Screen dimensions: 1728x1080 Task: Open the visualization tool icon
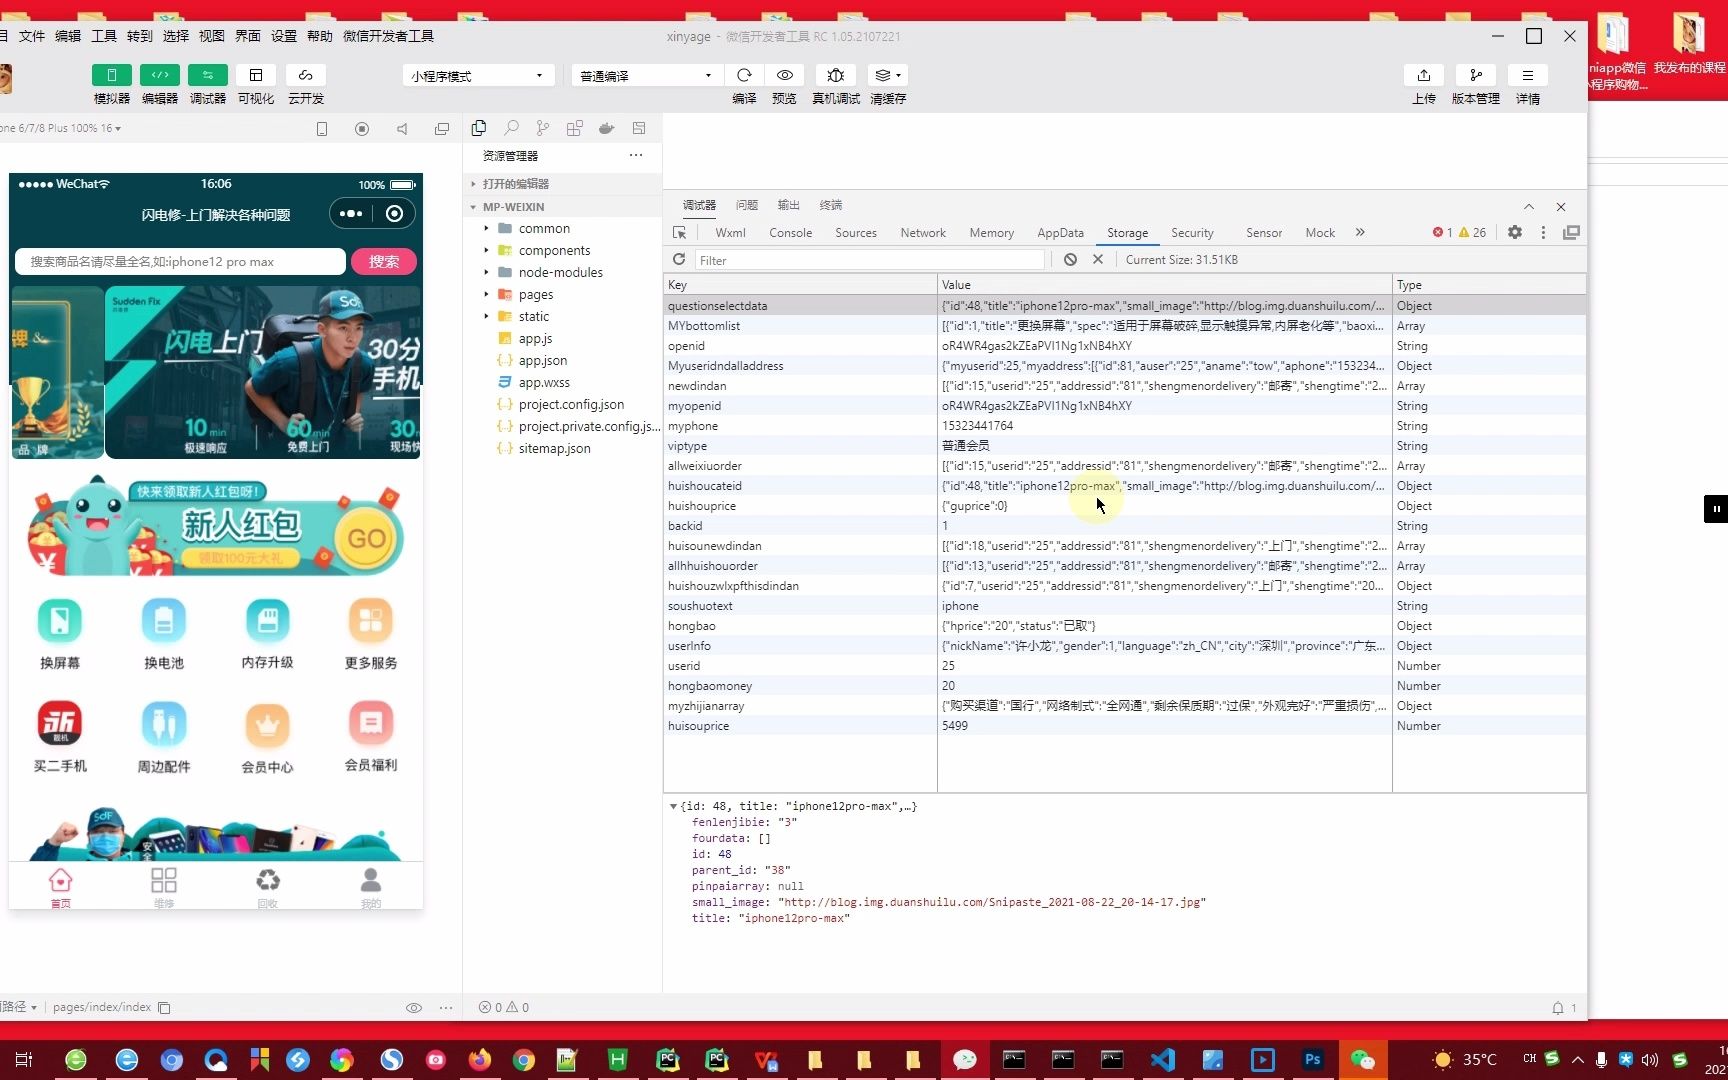pos(256,75)
